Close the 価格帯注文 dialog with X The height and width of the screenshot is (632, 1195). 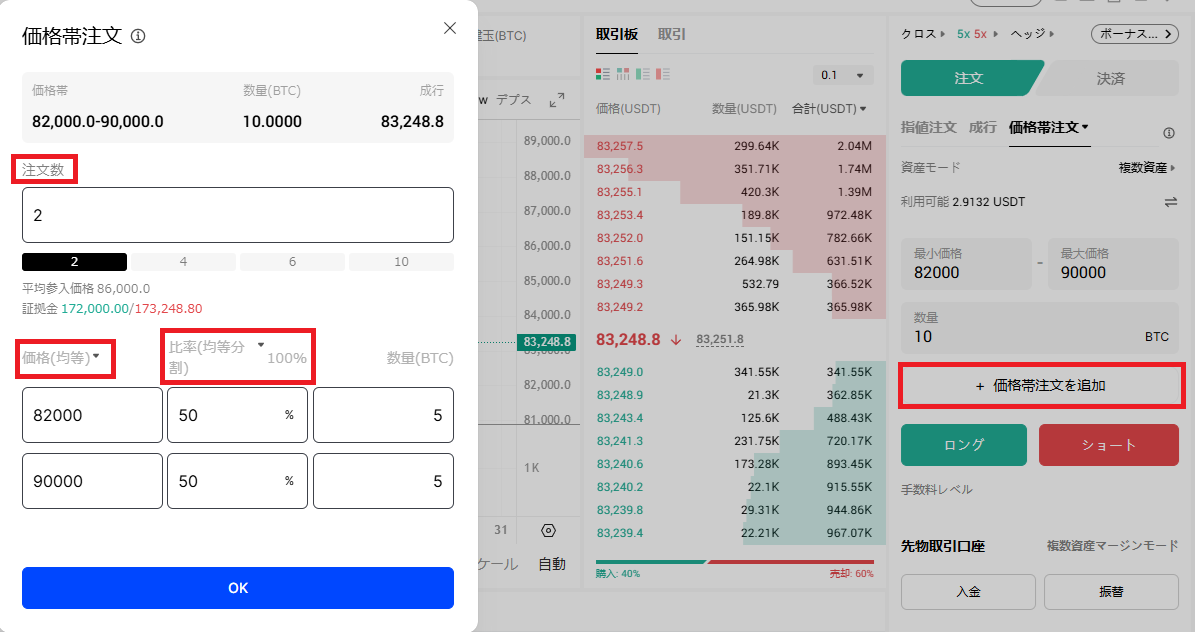coord(450,28)
